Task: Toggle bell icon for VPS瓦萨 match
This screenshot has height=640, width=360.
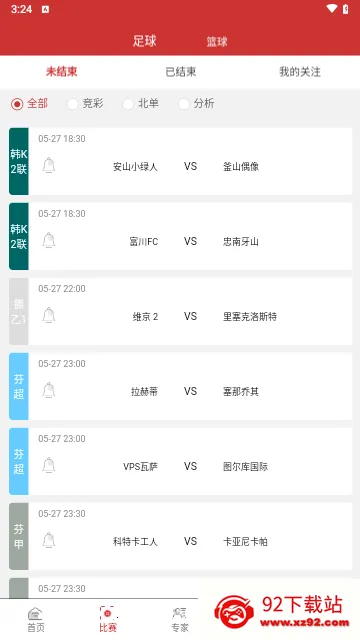Action: click(x=49, y=466)
